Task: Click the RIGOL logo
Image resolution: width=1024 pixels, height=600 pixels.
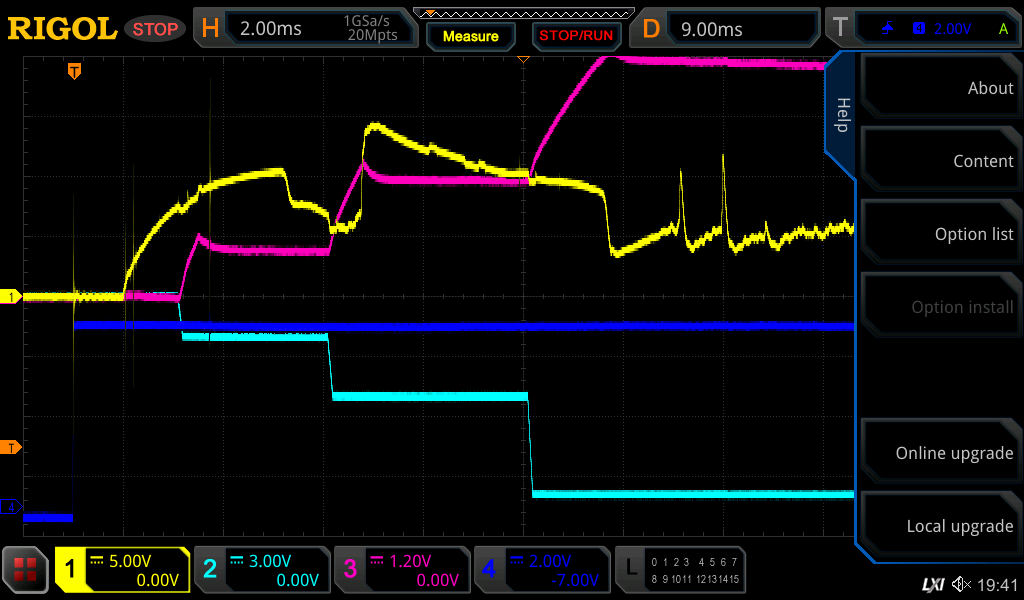Action: [62, 29]
